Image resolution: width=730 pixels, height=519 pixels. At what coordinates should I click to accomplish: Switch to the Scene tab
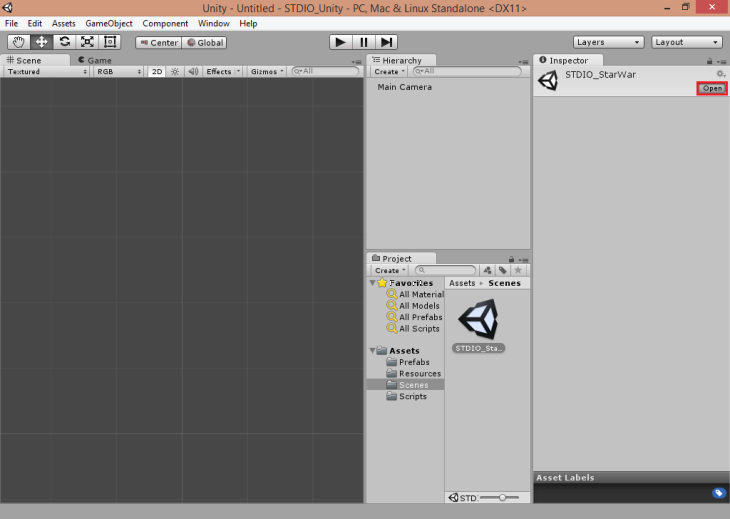pyautogui.click(x=35, y=61)
